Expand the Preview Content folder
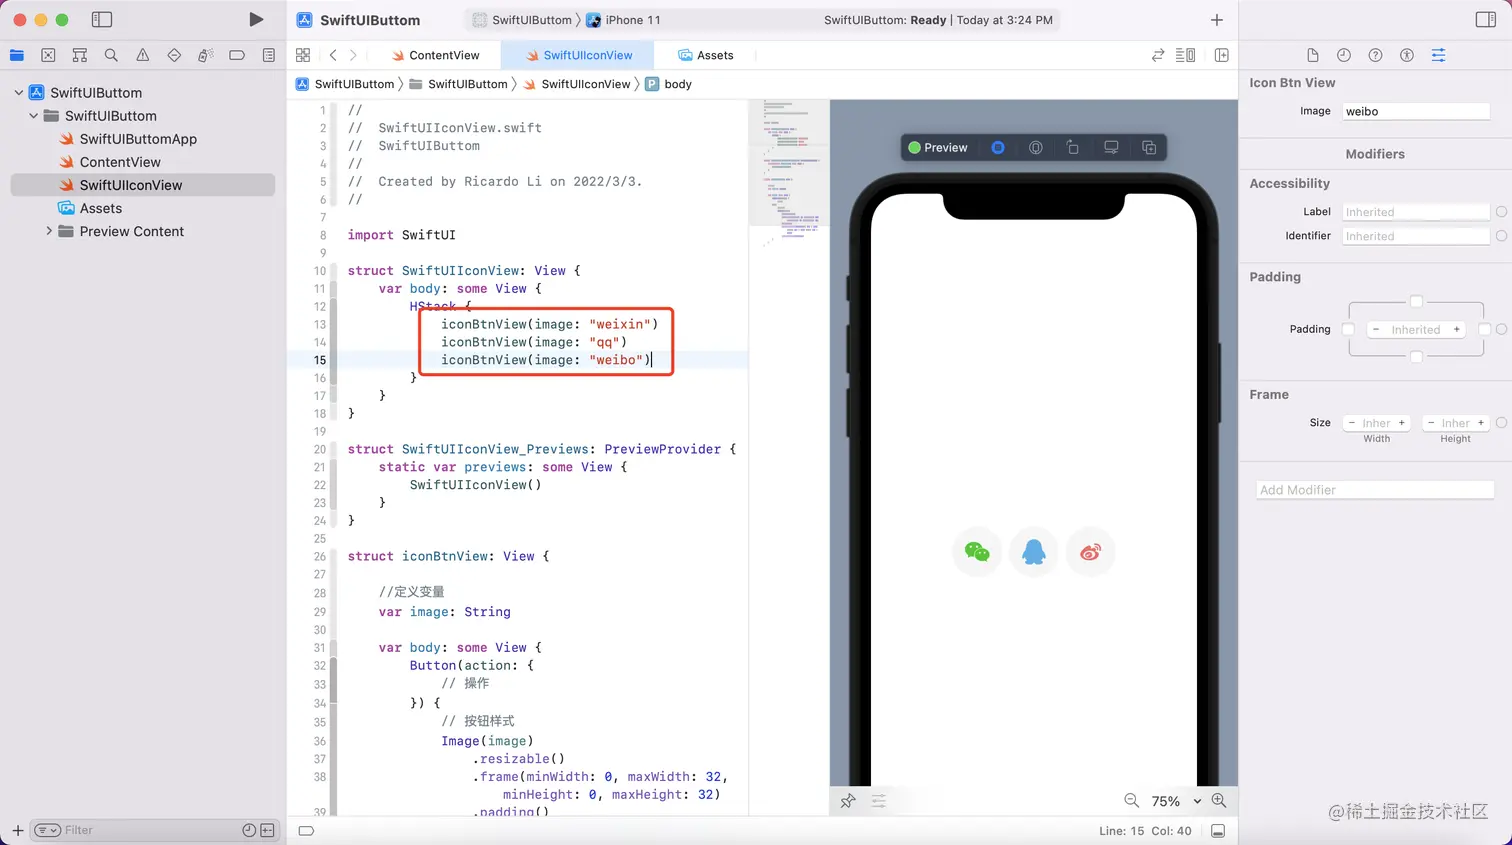Viewport: 1512px width, 845px height. pos(49,231)
